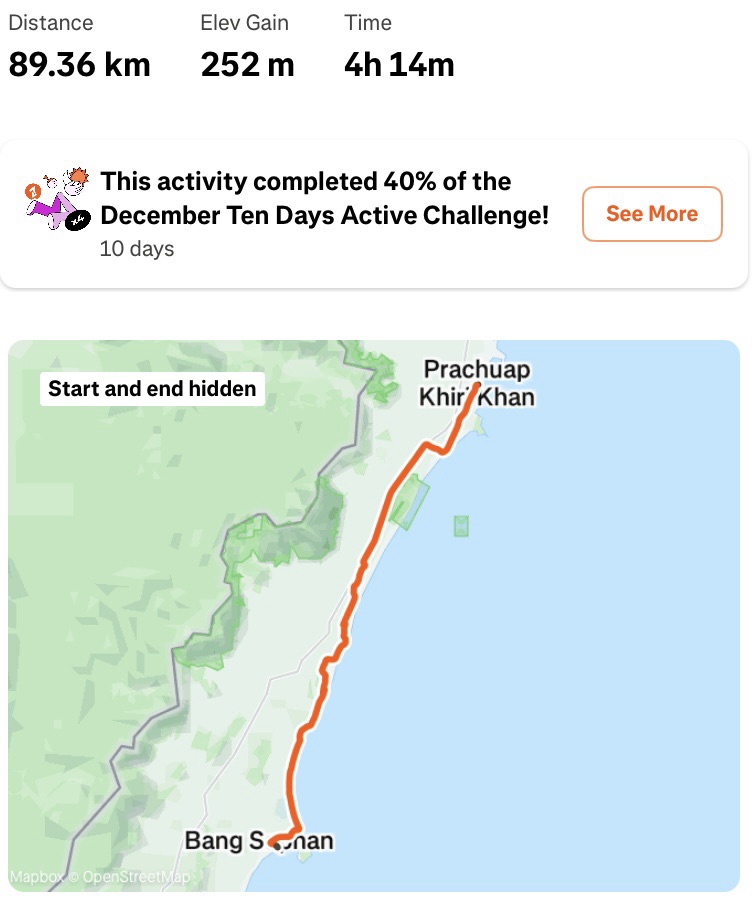
Task: Click the small green island offshore
Action: point(461,525)
